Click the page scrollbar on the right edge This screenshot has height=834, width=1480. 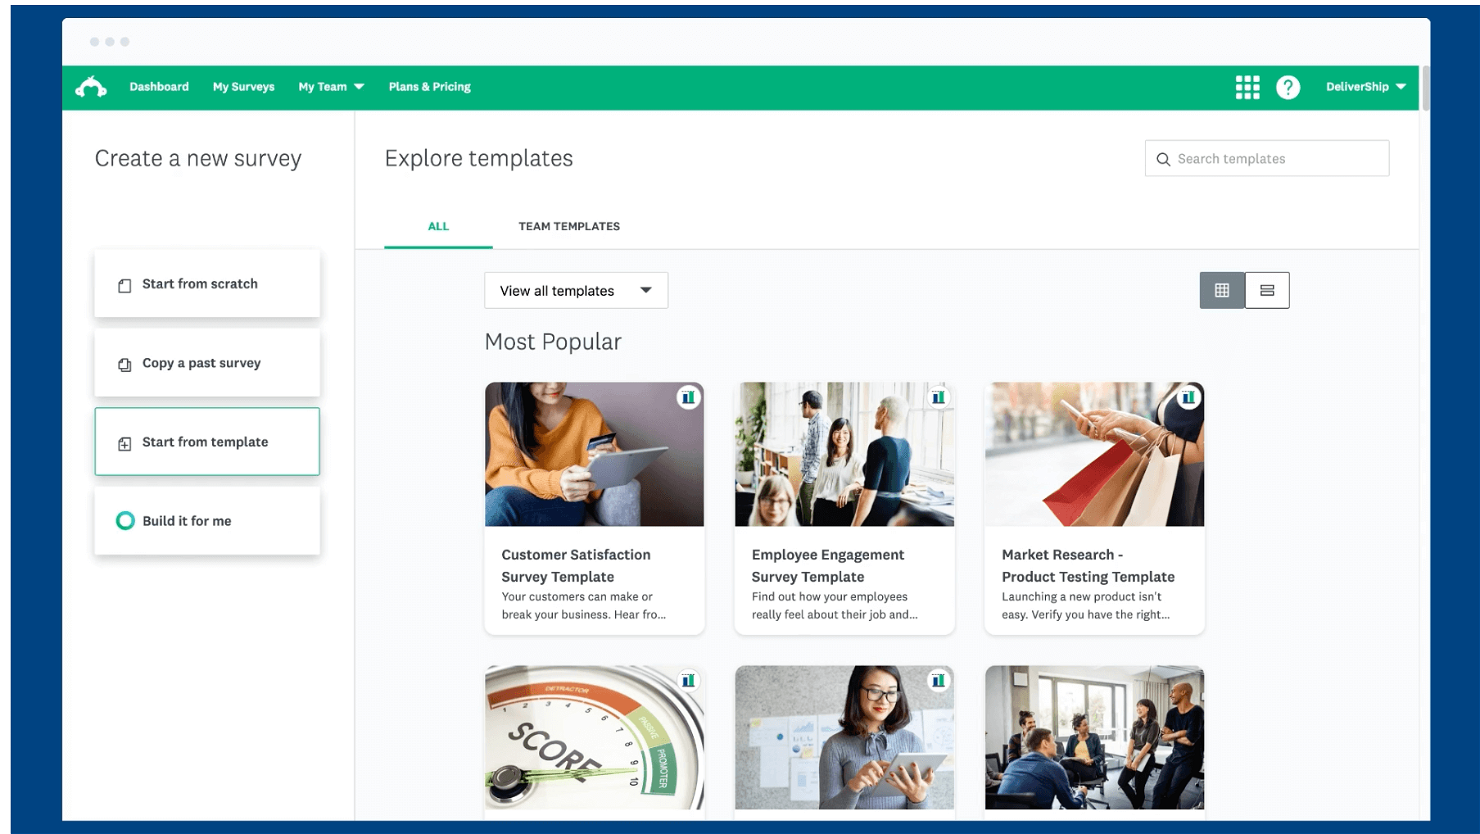coord(1426,88)
